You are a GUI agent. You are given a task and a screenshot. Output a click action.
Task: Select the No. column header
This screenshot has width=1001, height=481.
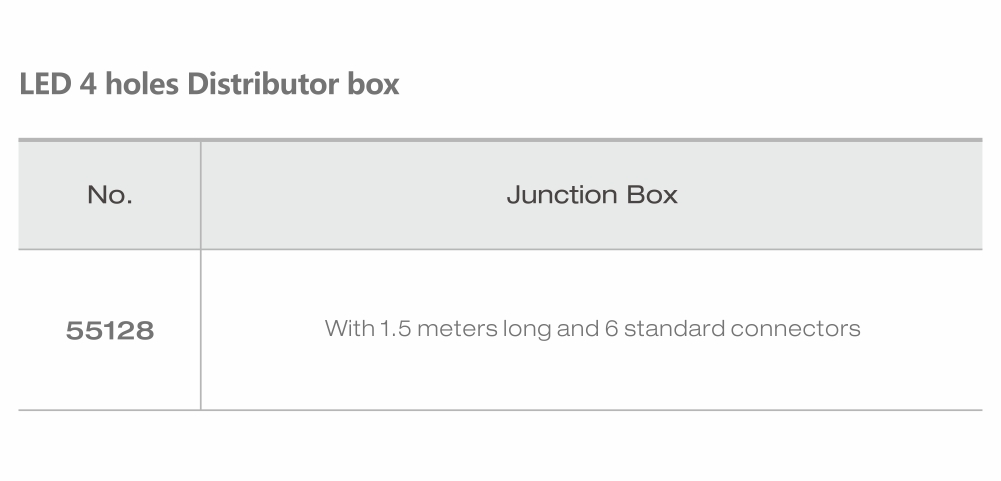(x=110, y=195)
